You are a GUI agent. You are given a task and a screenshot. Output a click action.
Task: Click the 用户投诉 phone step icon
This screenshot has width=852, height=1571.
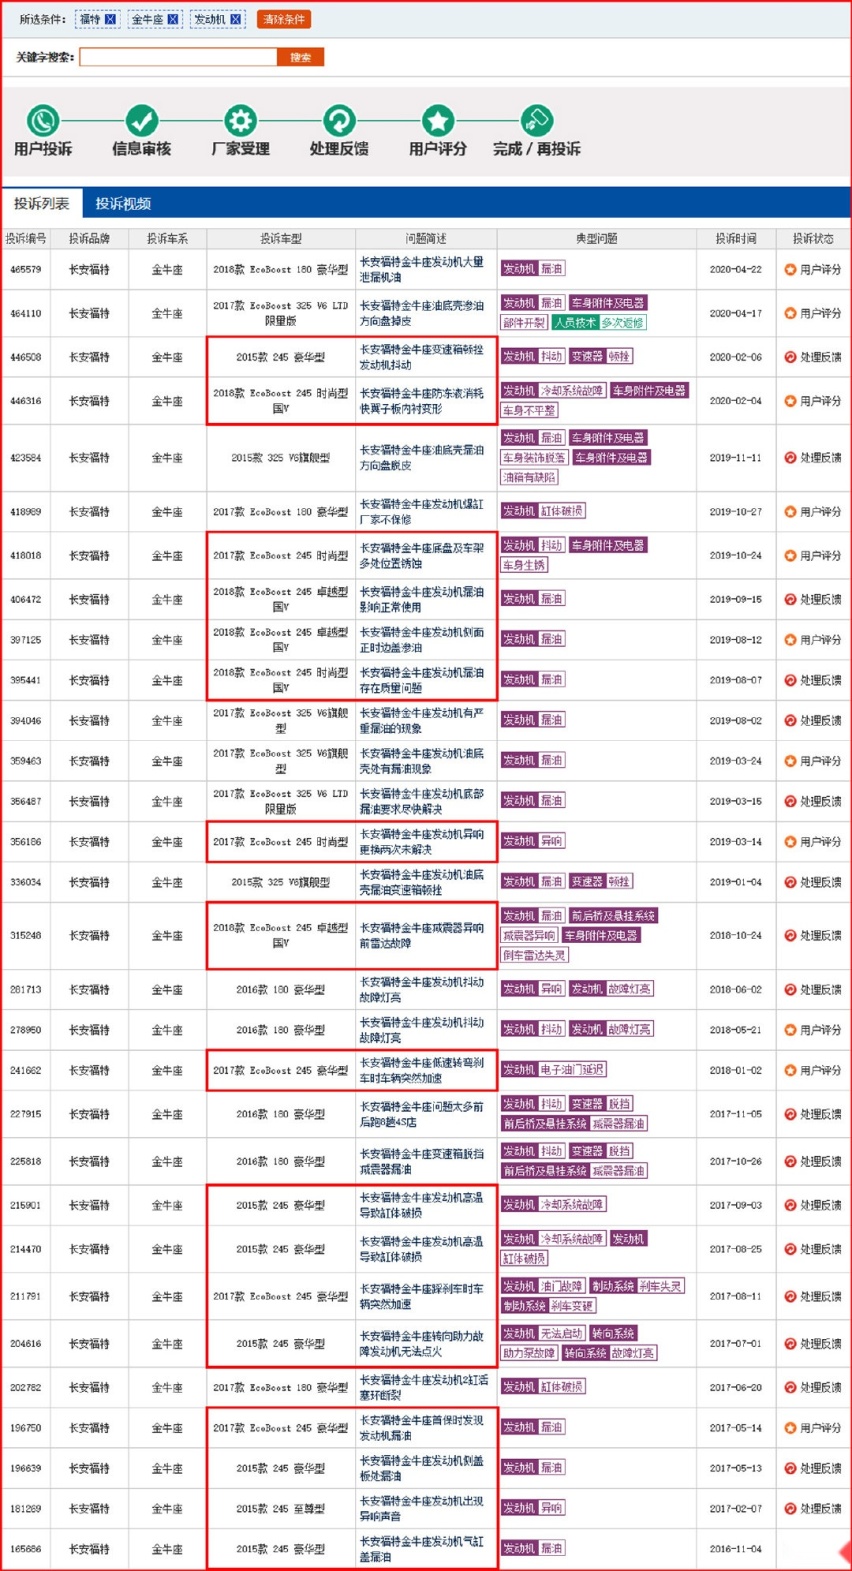point(43,121)
